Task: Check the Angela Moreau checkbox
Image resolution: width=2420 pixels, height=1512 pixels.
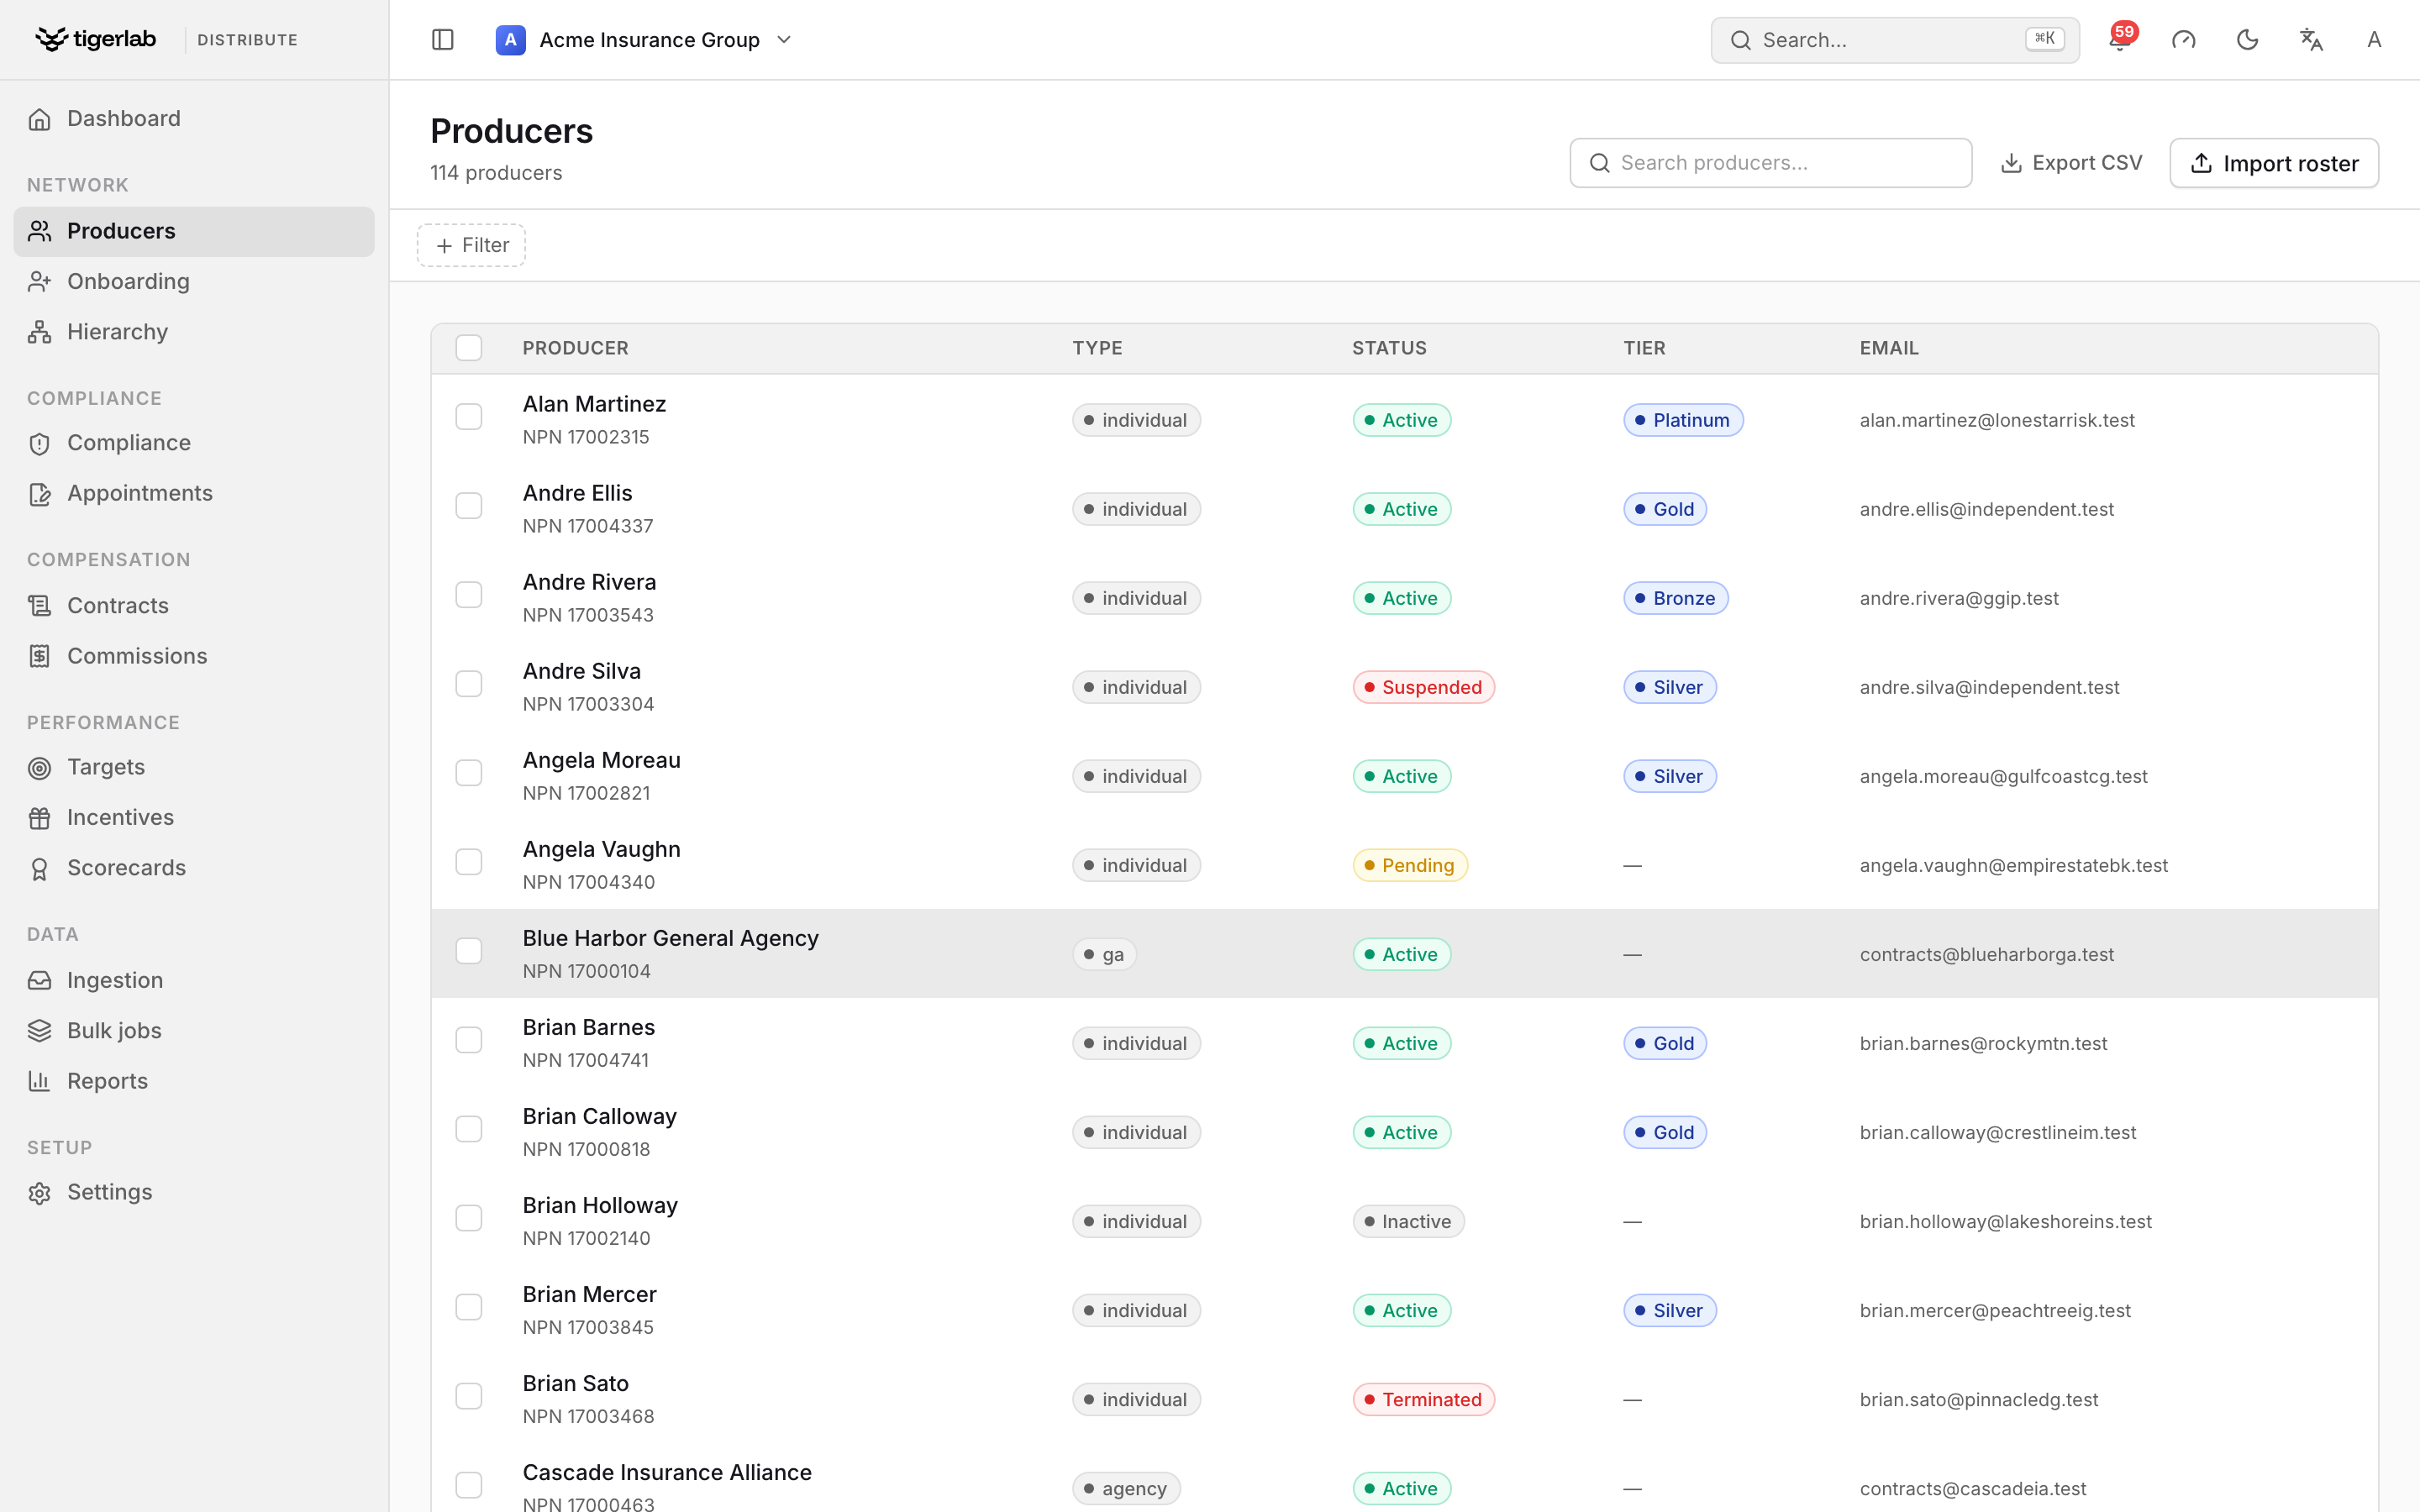Action: tap(469, 773)
